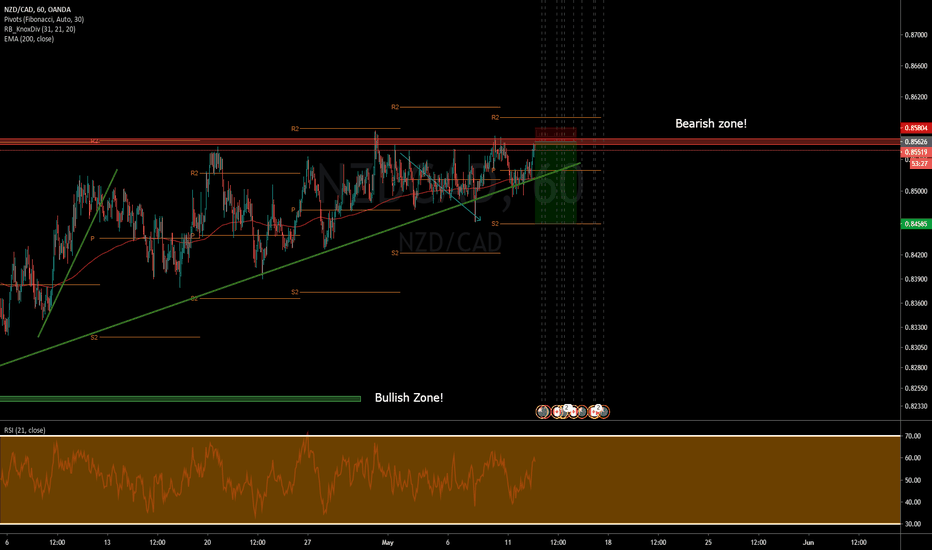Click the red 0.85804 stop price label

click(916, 128)
